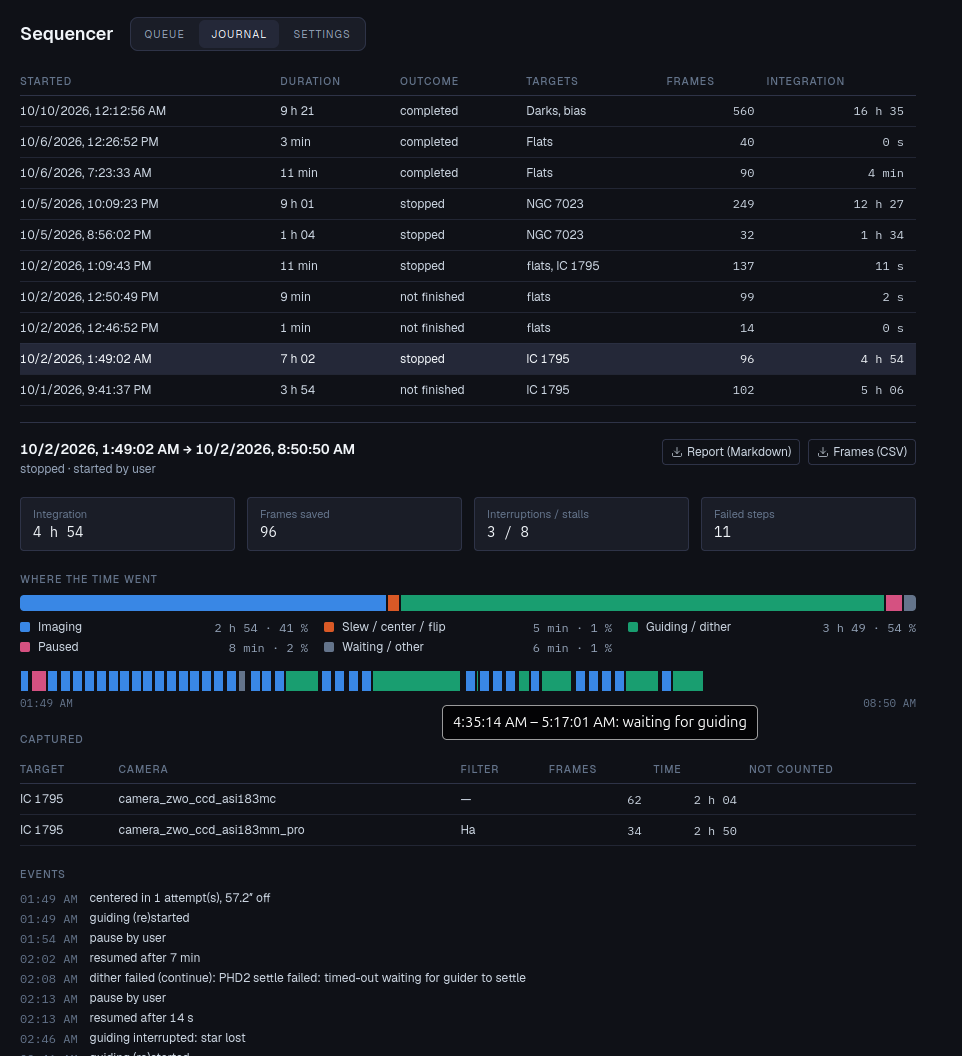Click the STARTED column header

tap(46, 81)
